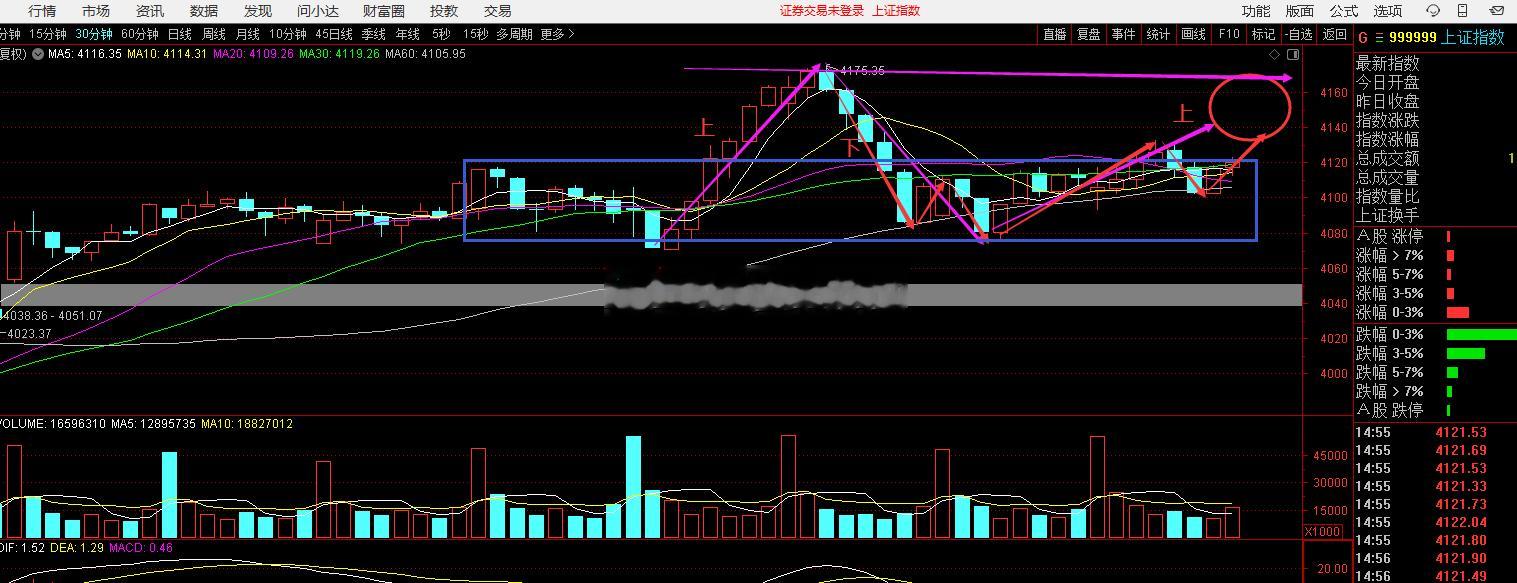Open the 功能 menu
Image resolution: width=1517 pixels, height=583 pixels.
tap(1256, 11)
